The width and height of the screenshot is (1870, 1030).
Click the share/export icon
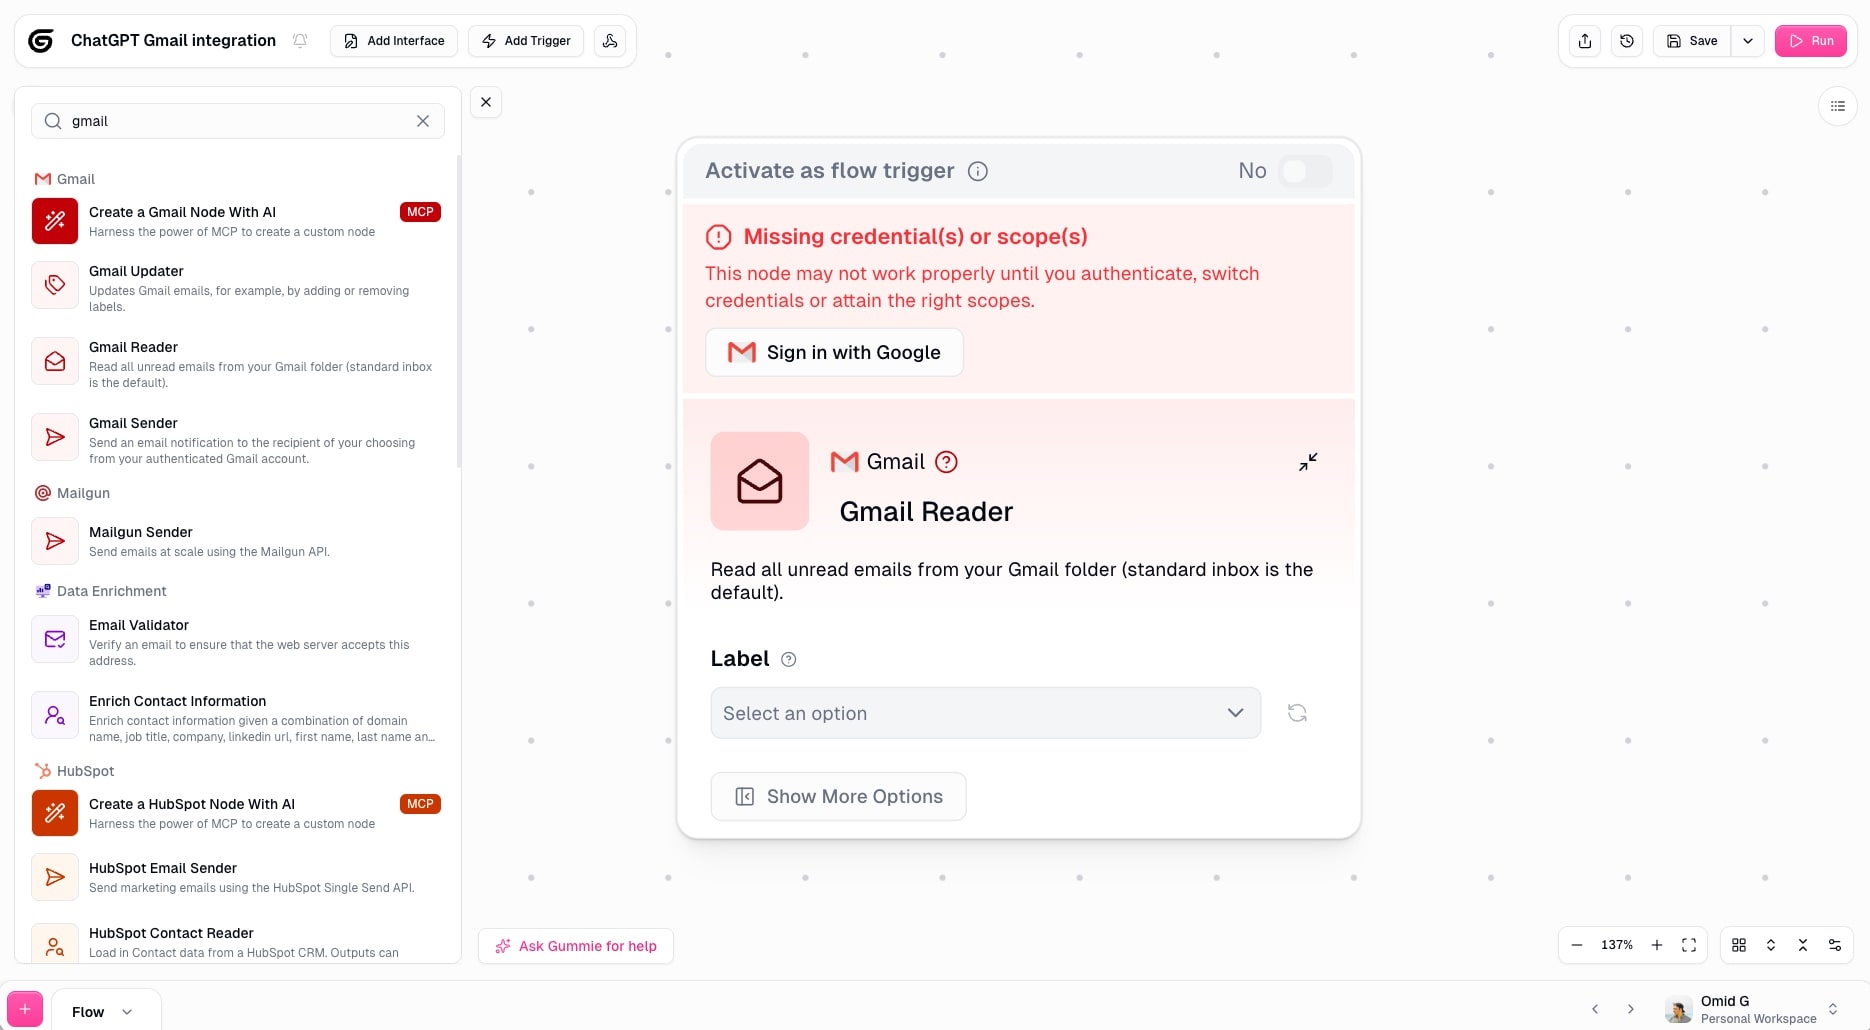1585,41
